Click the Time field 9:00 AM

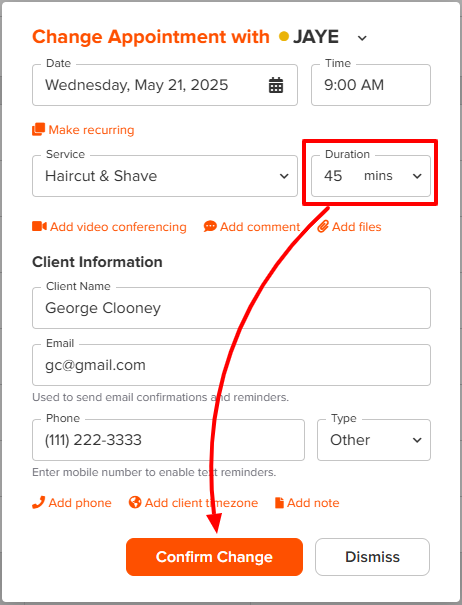pyautogui.click(x=371, y=85)
